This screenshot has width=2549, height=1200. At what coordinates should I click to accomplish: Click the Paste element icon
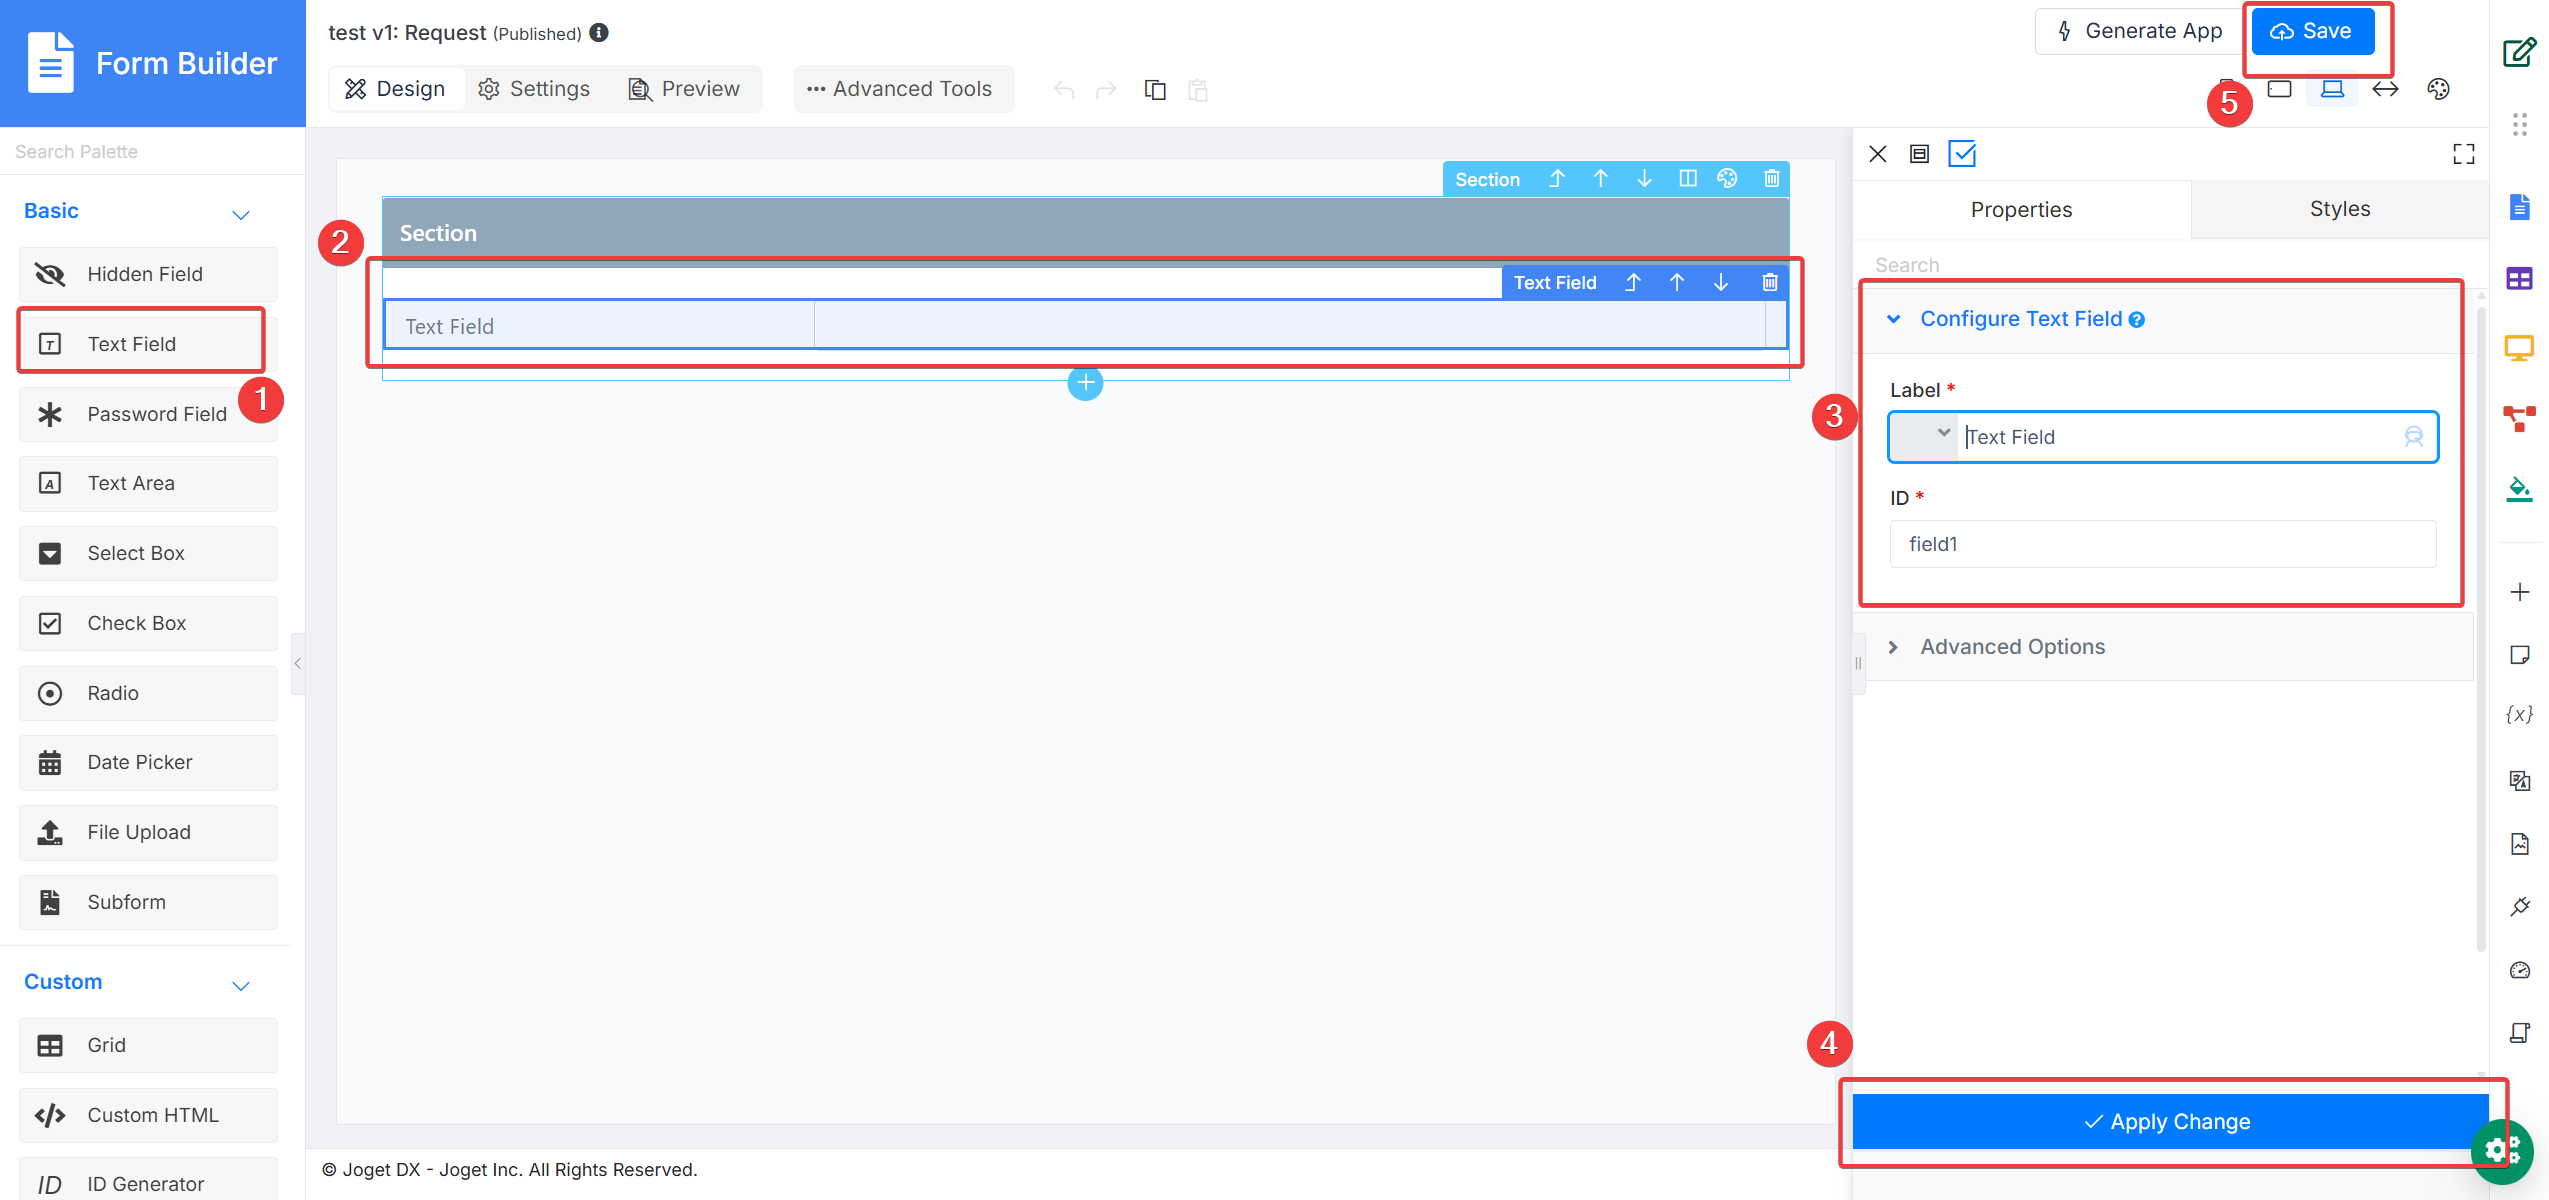point(1198,90)
